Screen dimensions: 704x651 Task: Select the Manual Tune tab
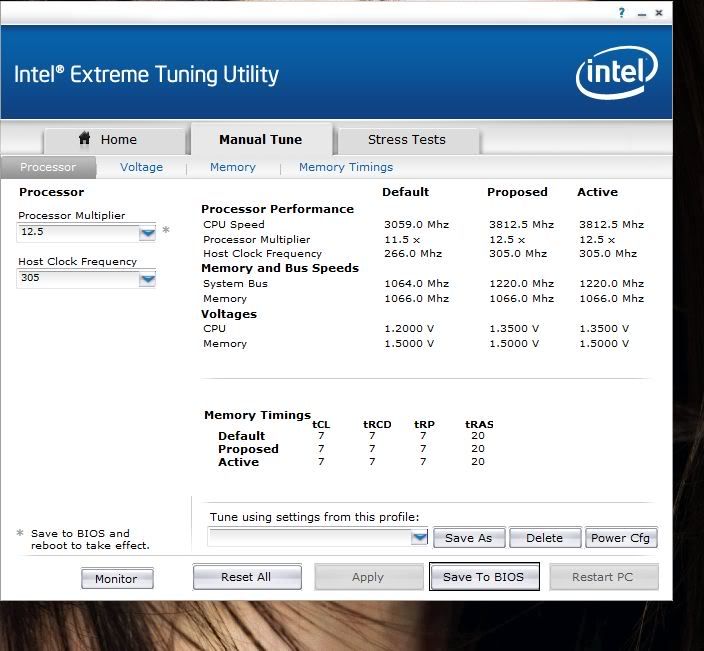(x=261, y=139)
